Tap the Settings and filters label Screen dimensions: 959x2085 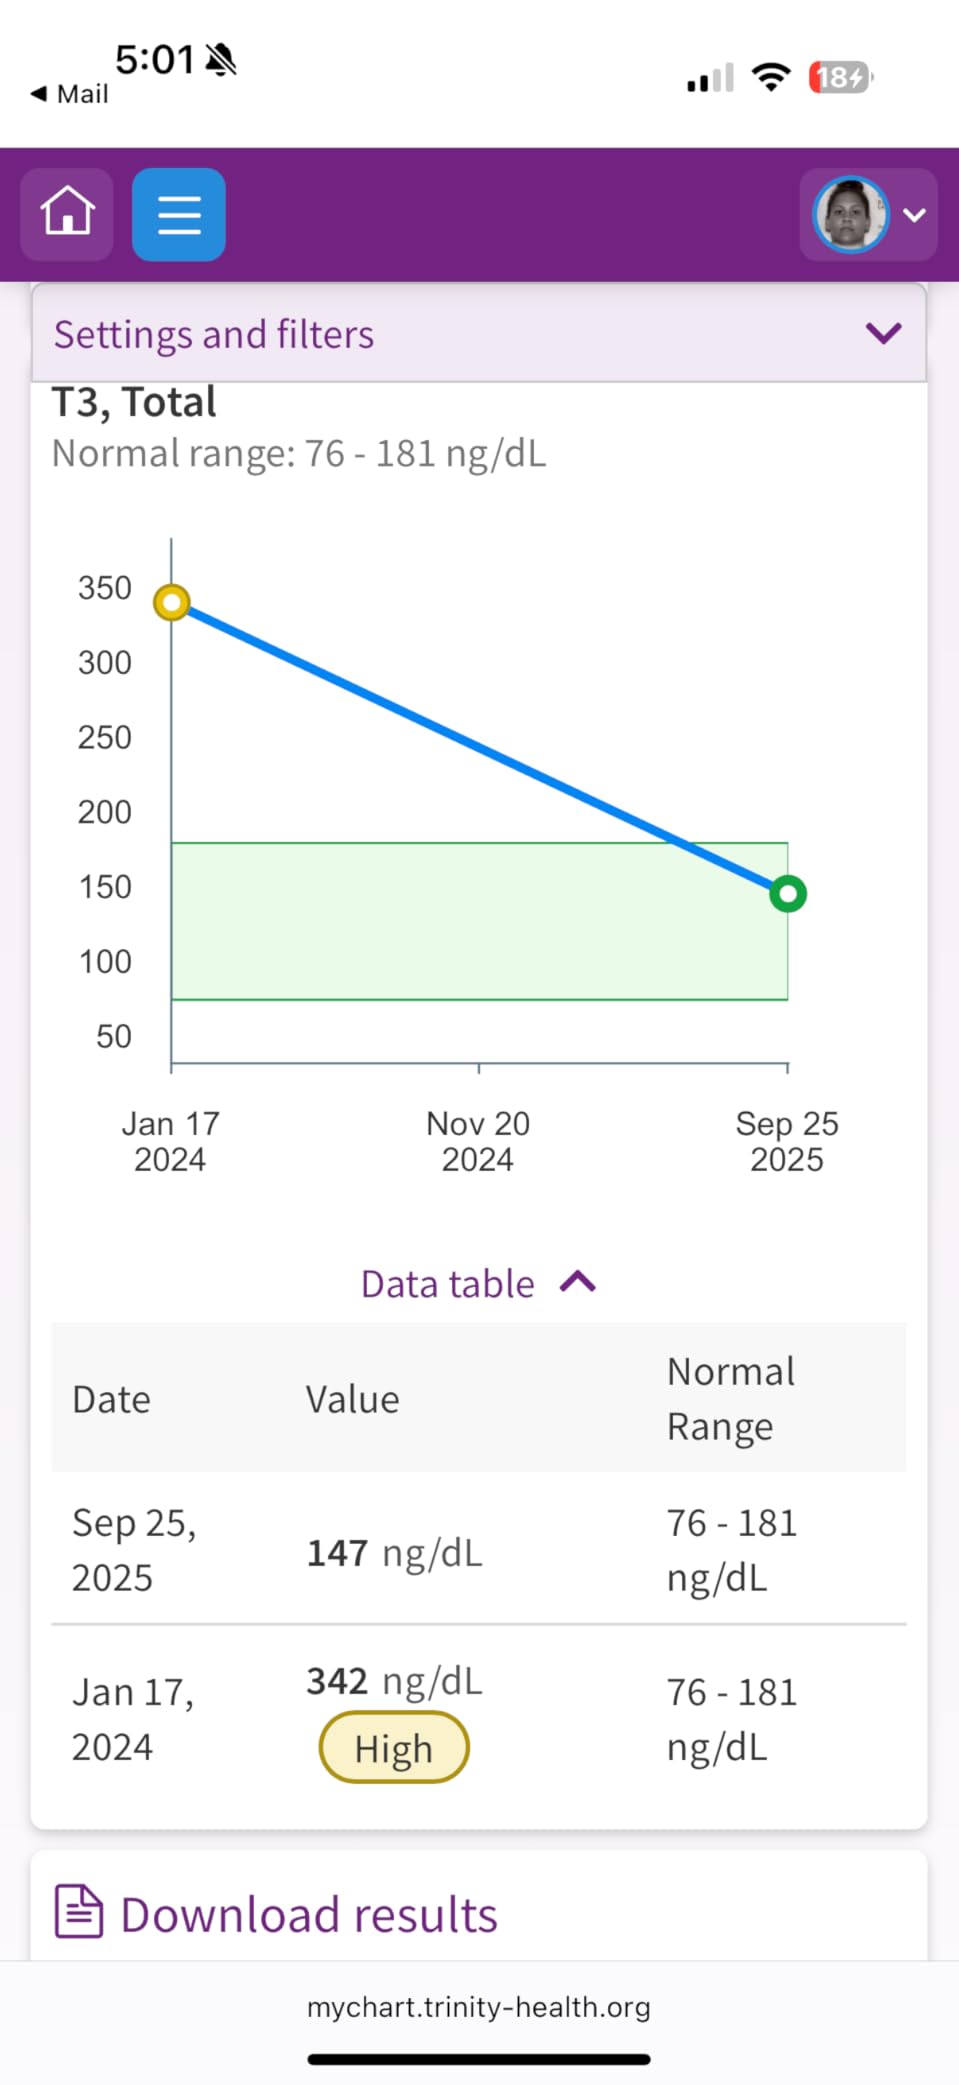point(214,334)
